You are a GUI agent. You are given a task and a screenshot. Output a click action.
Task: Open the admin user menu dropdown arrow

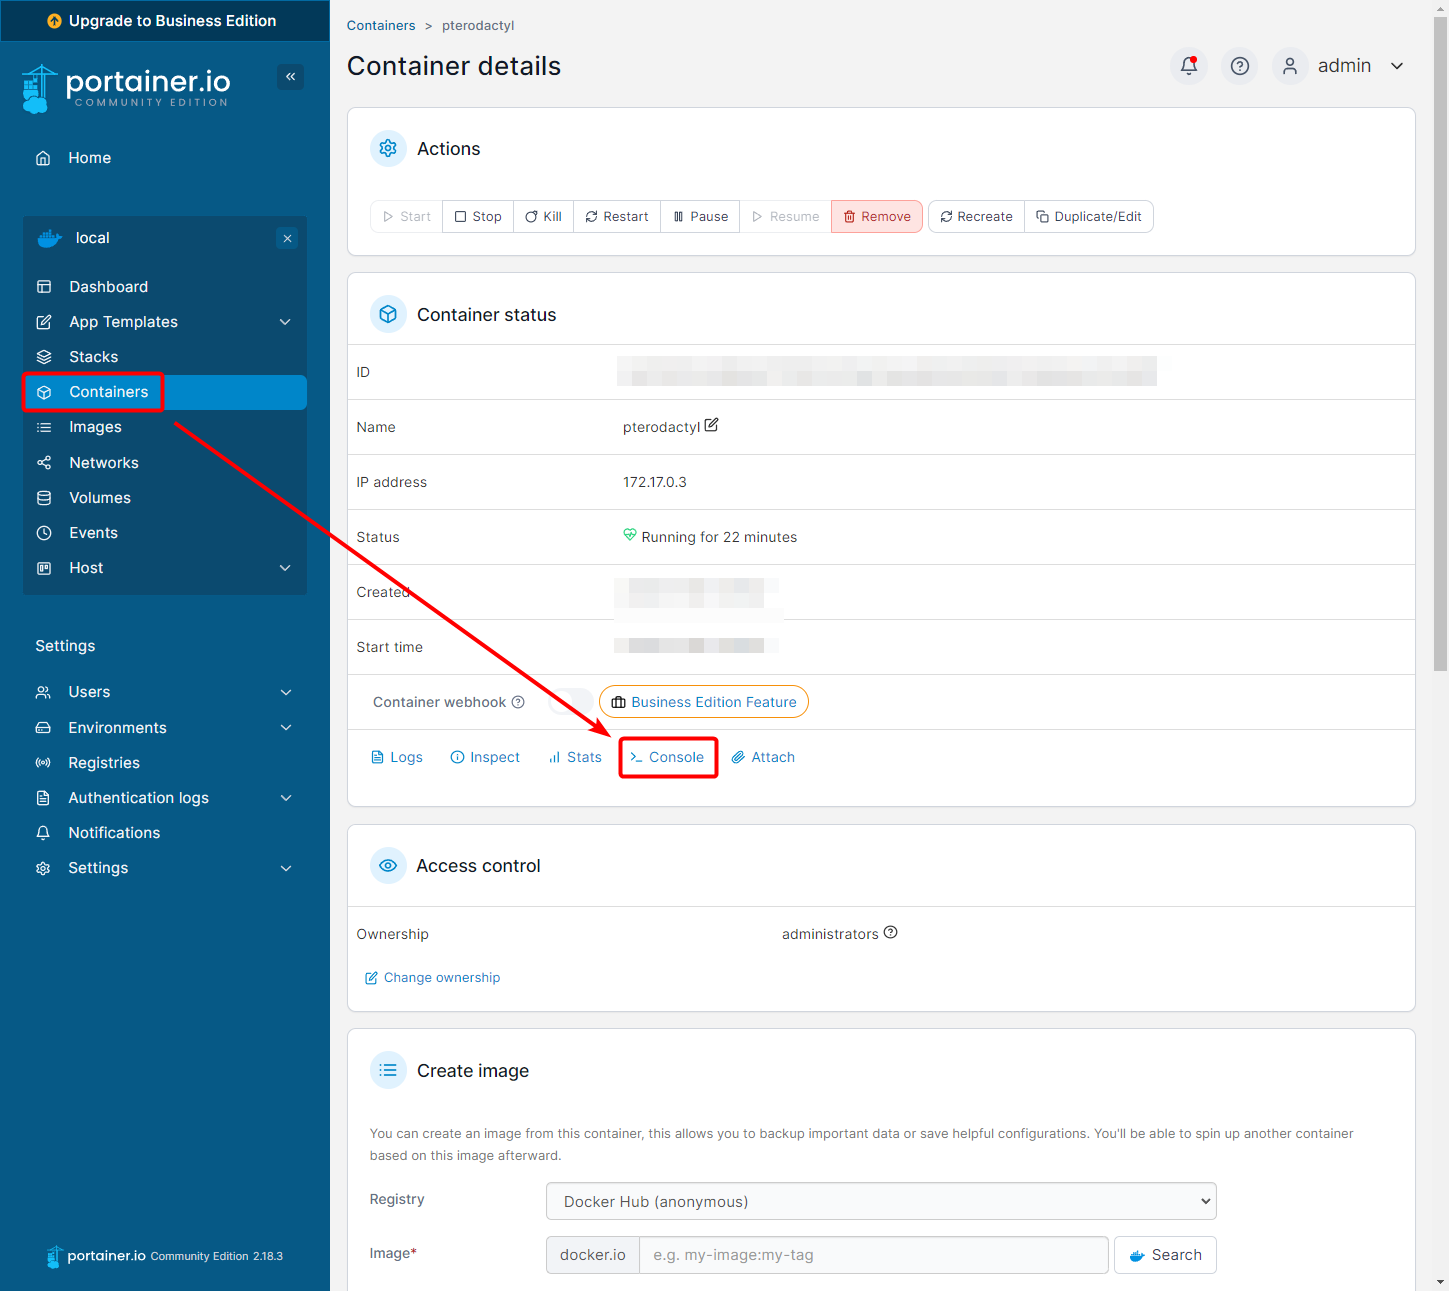[1397, 66]
